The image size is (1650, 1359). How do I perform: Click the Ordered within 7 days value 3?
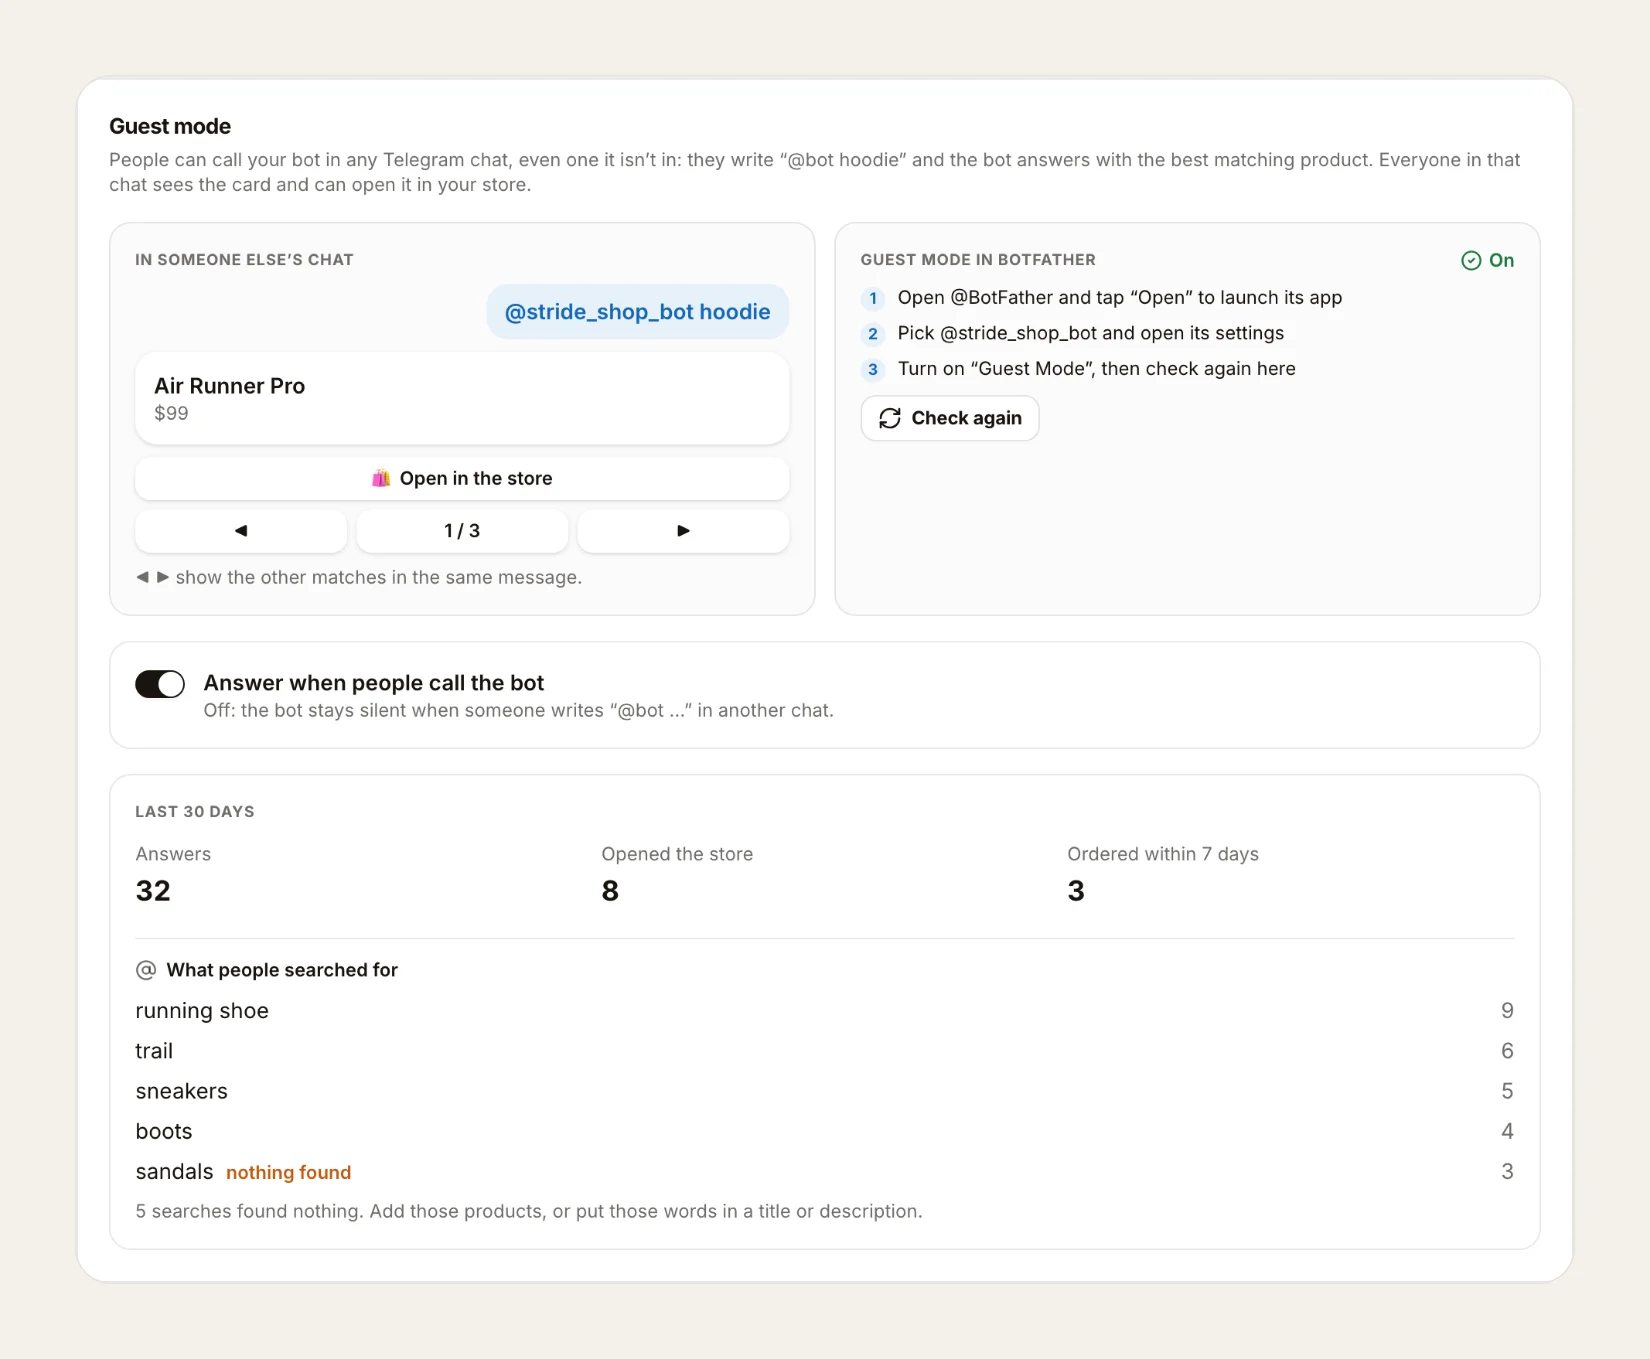(1076, 891)
